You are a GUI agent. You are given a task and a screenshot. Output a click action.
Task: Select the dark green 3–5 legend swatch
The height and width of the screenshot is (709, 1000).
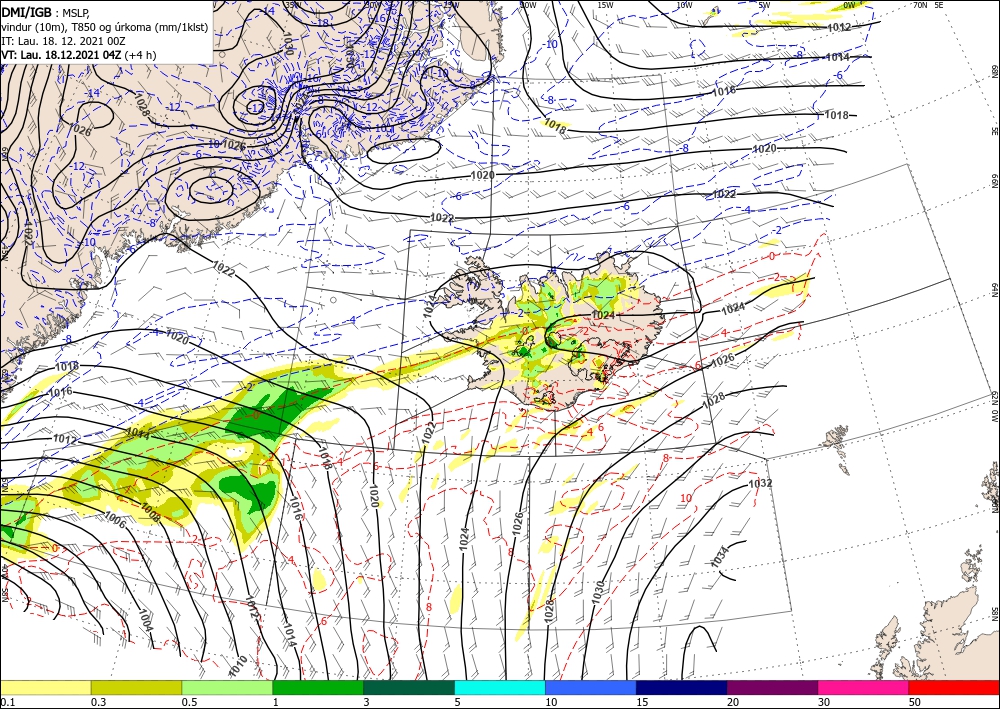tap(409, 687)
